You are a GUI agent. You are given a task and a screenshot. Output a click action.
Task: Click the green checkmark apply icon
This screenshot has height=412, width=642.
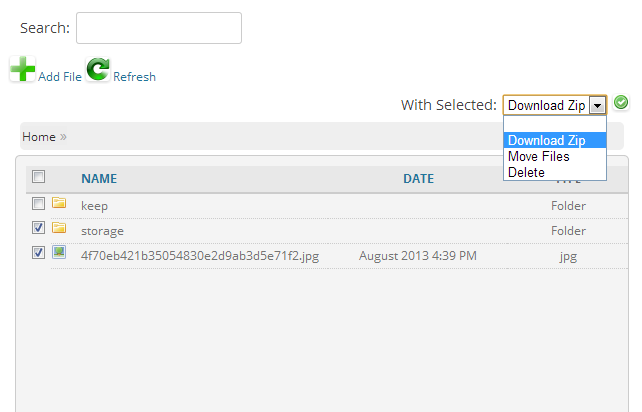(x=621, y=102)
